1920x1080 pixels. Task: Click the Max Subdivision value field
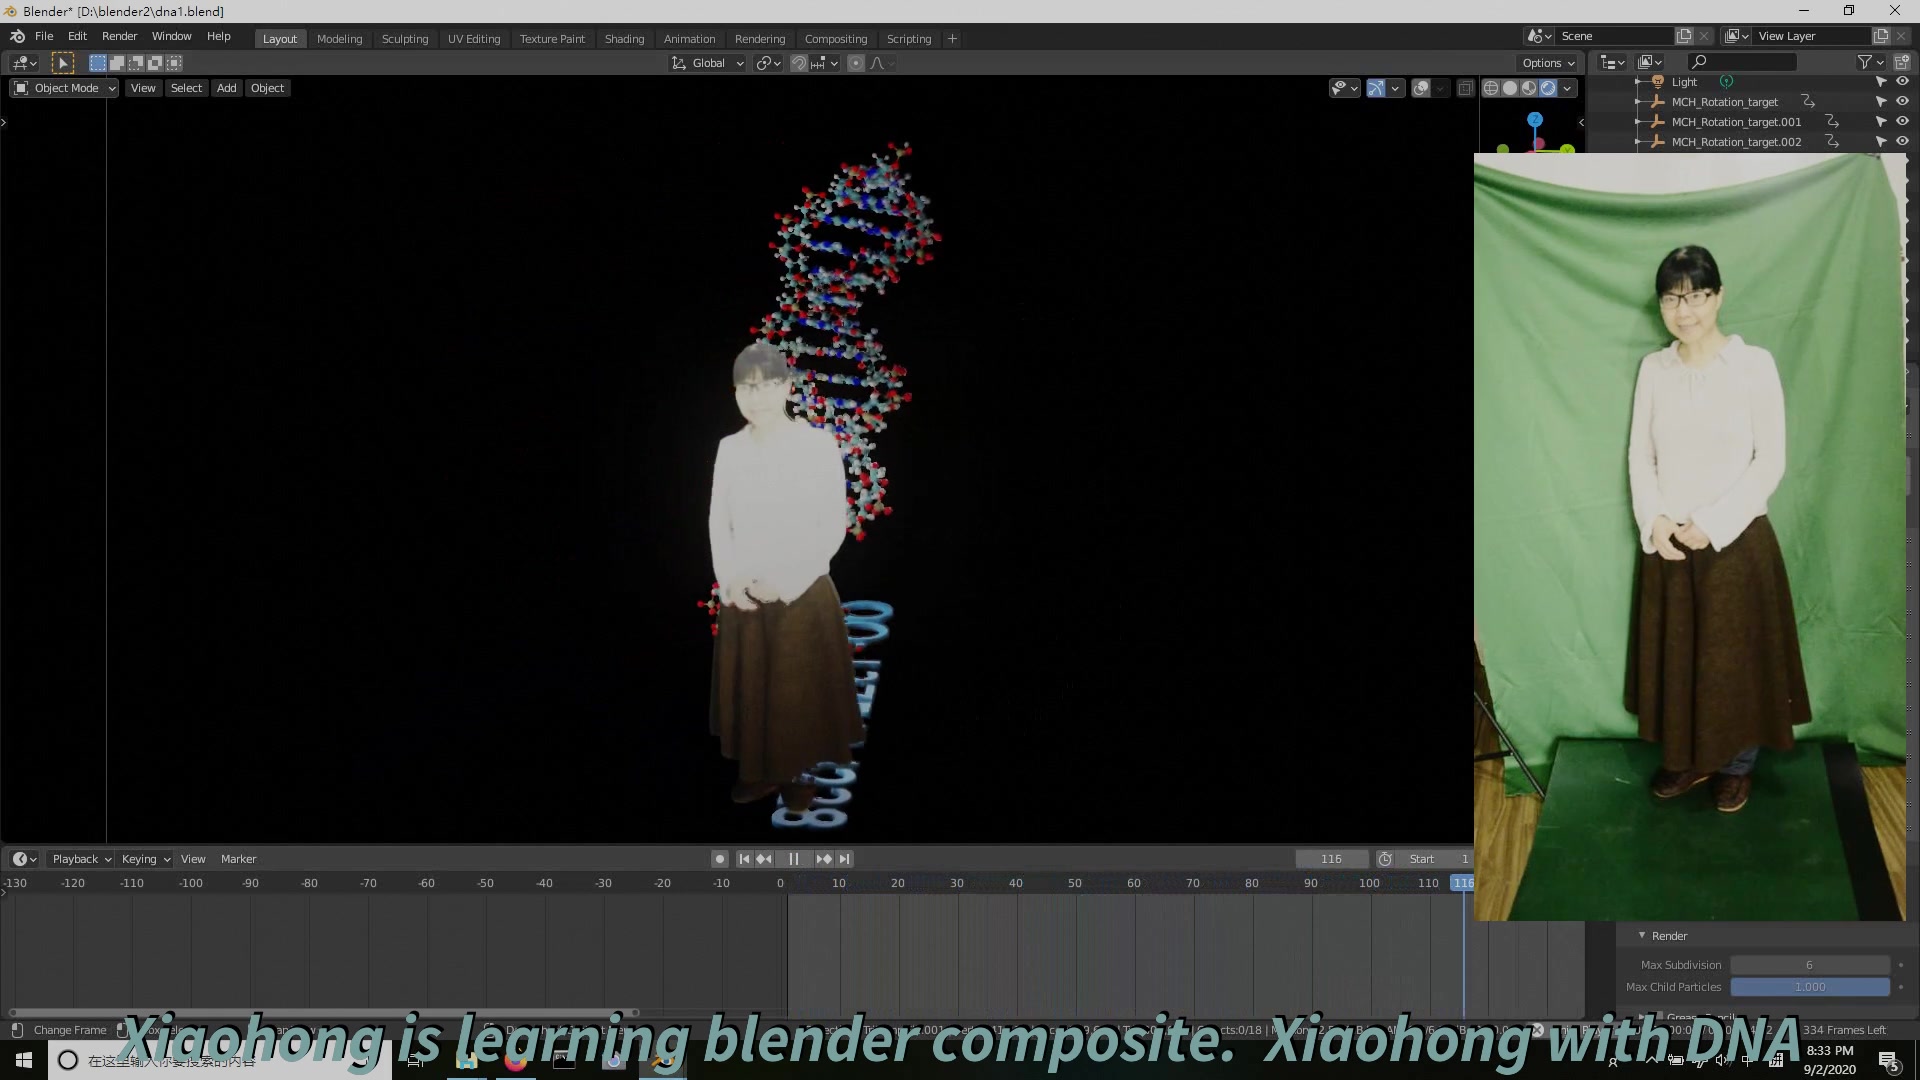(1810, 965)
